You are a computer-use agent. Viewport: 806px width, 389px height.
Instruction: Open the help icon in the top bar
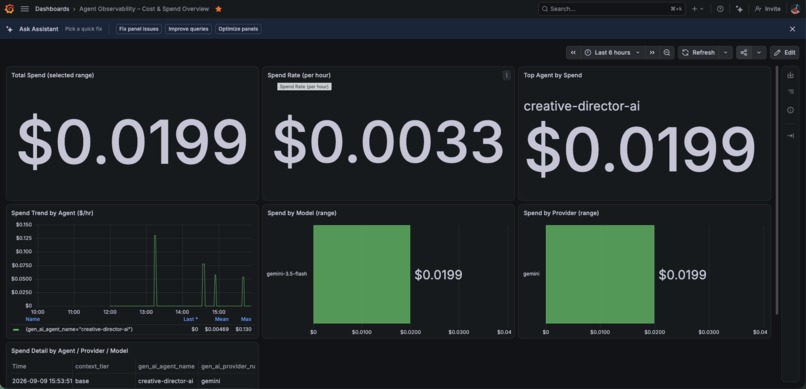(x=720, y=9)
